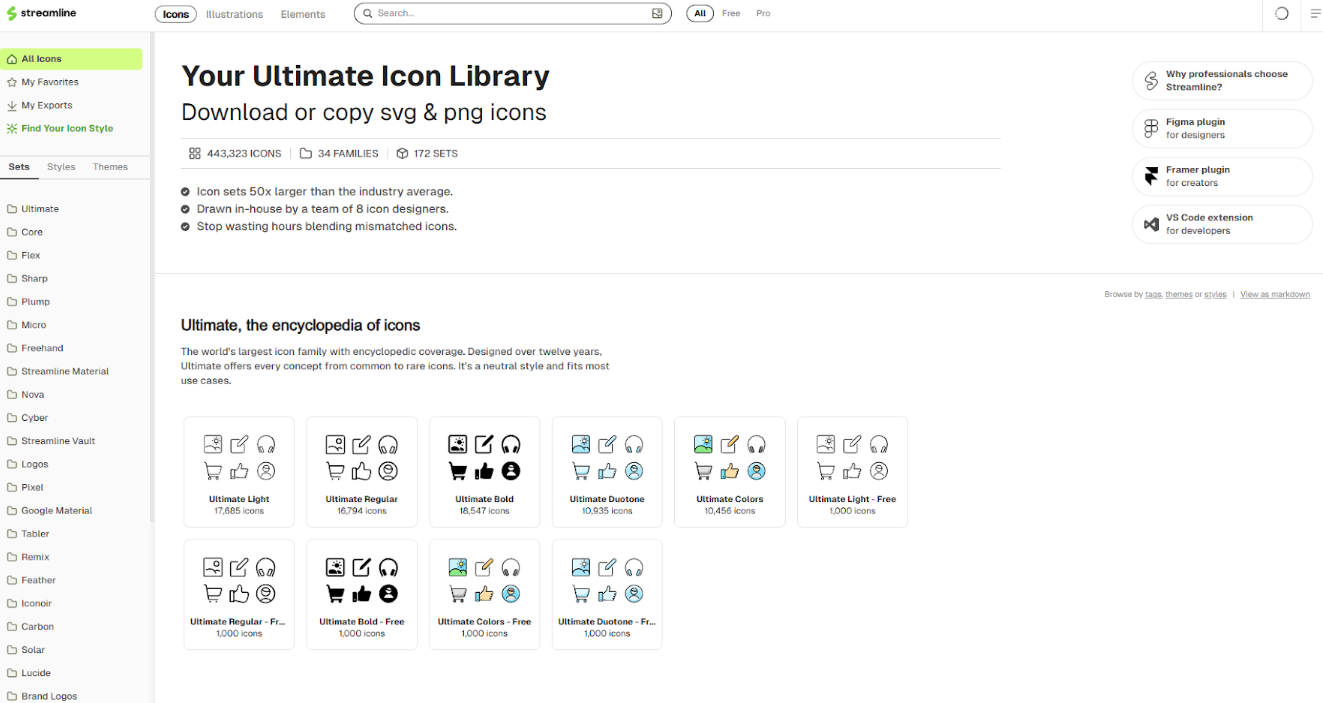
Task: Select the Feather set in sidebar
Action: (x=38, y=580)
